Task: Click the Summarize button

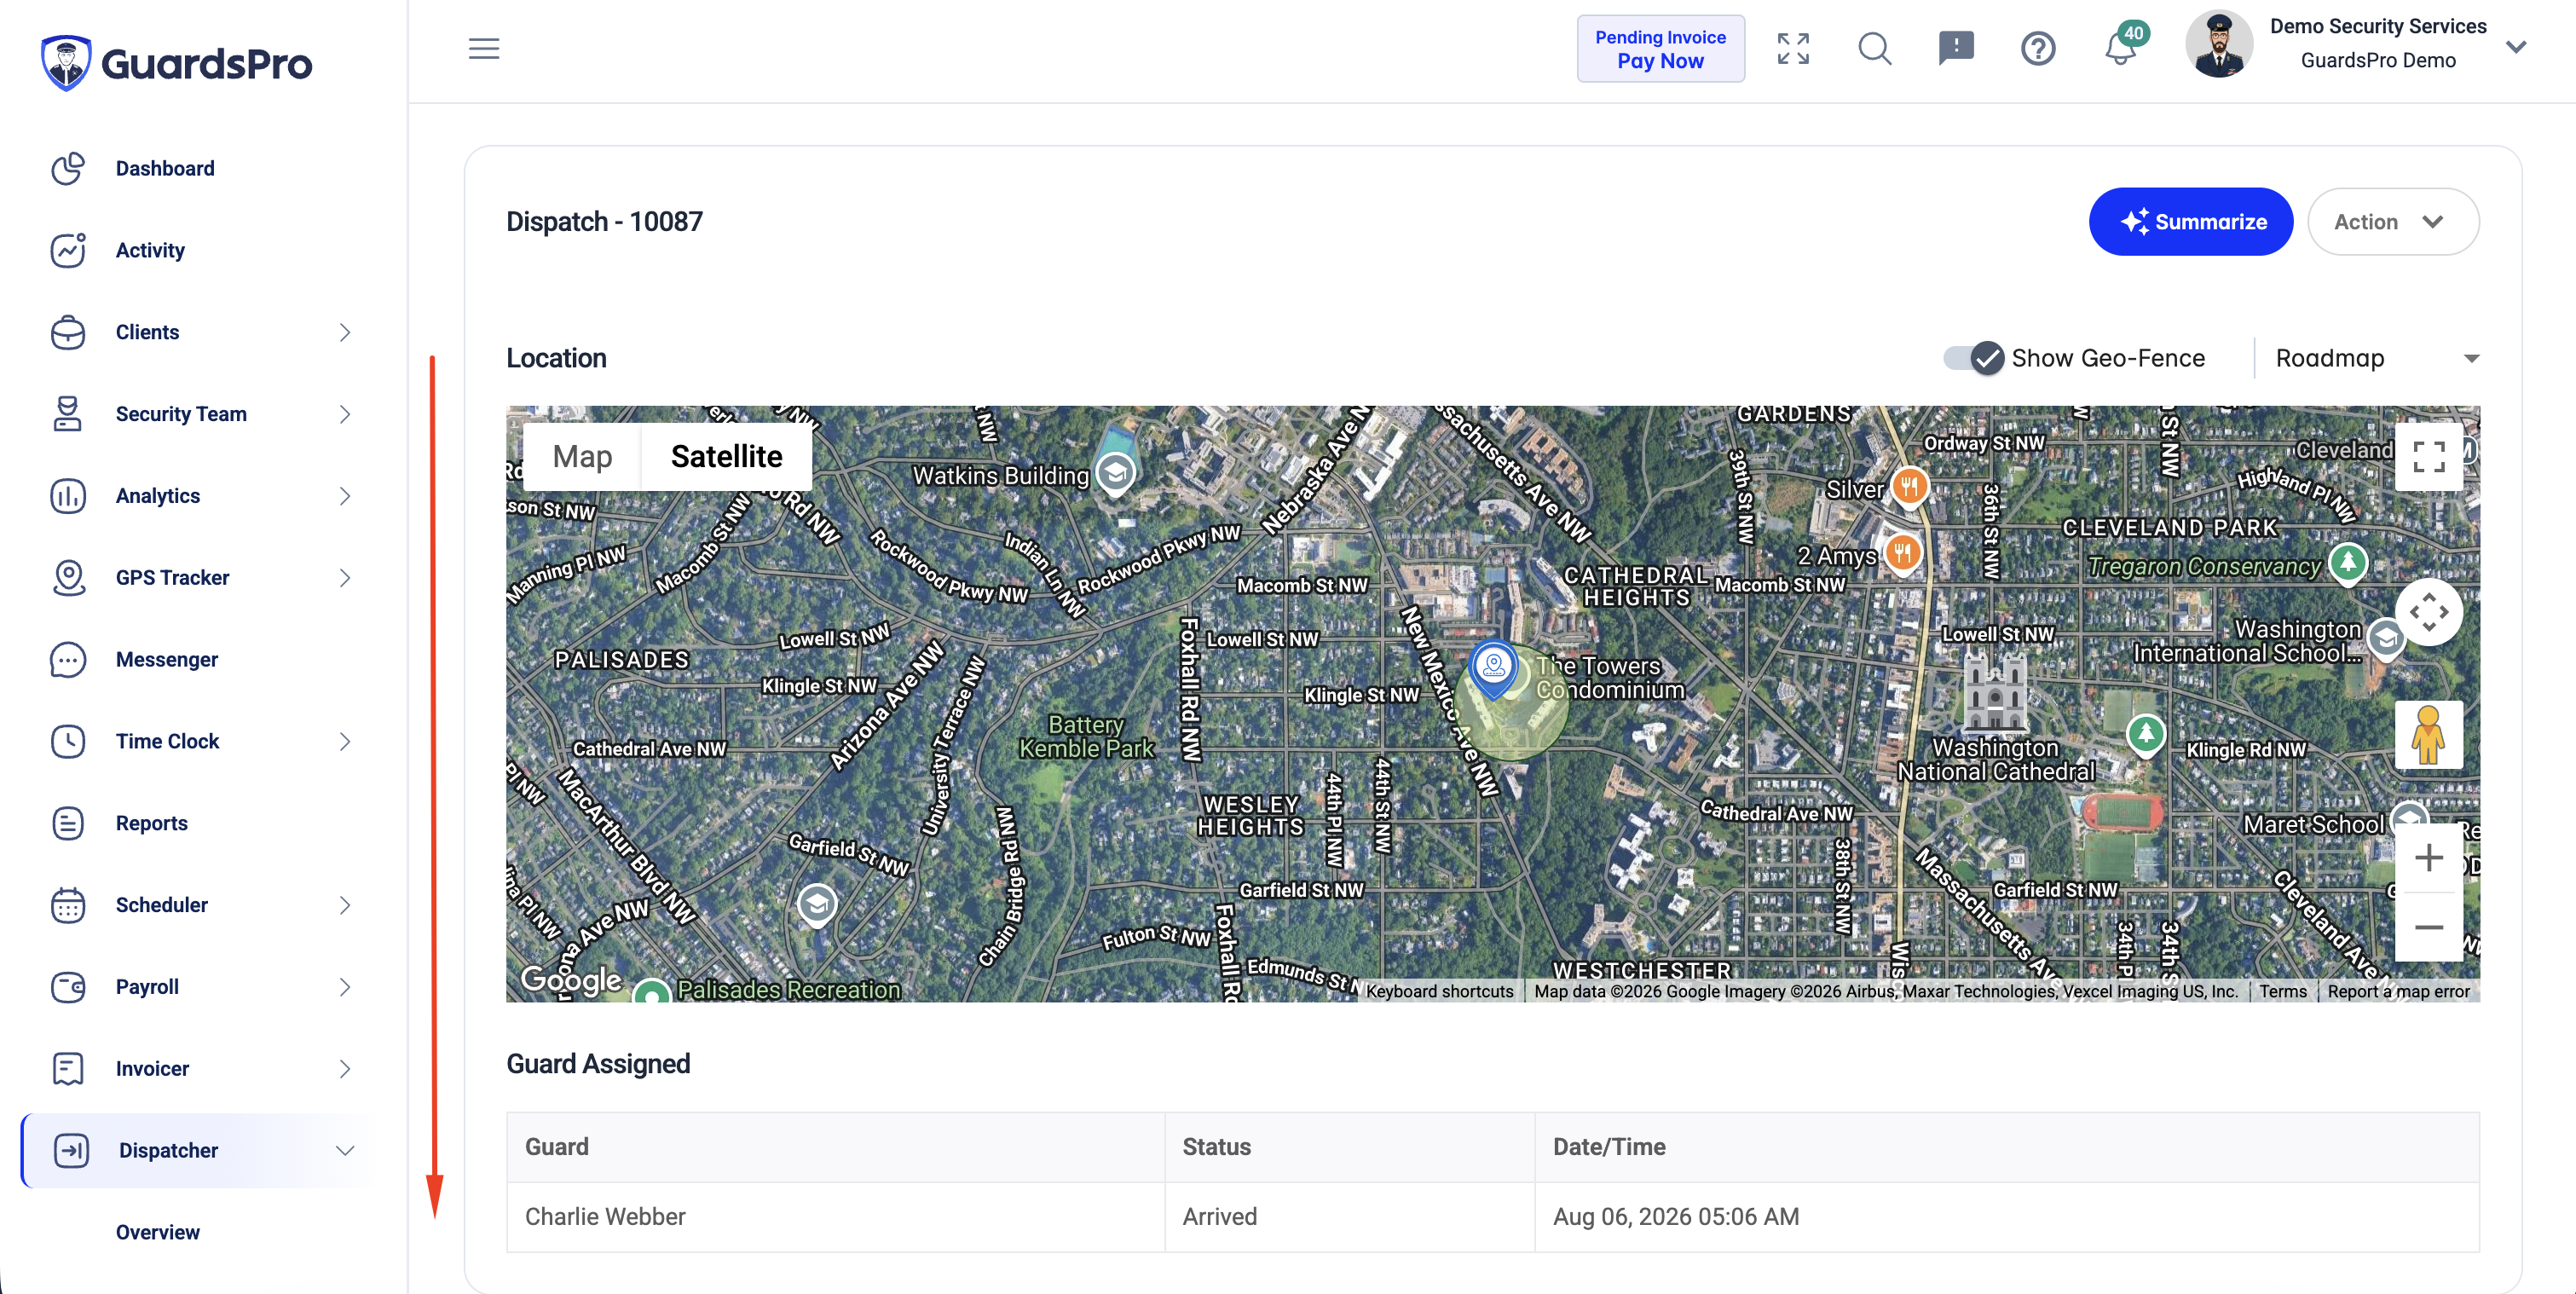Action: click(x=2191, y=221)
